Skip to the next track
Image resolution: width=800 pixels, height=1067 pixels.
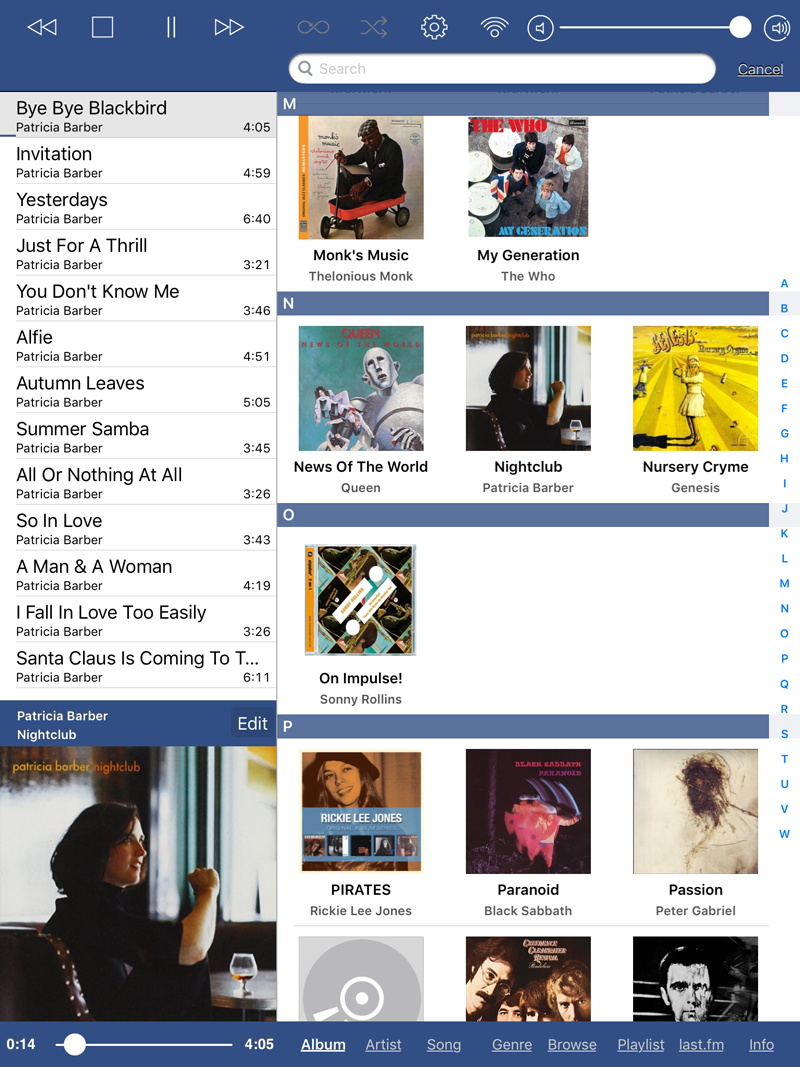[x=229, y=27]
